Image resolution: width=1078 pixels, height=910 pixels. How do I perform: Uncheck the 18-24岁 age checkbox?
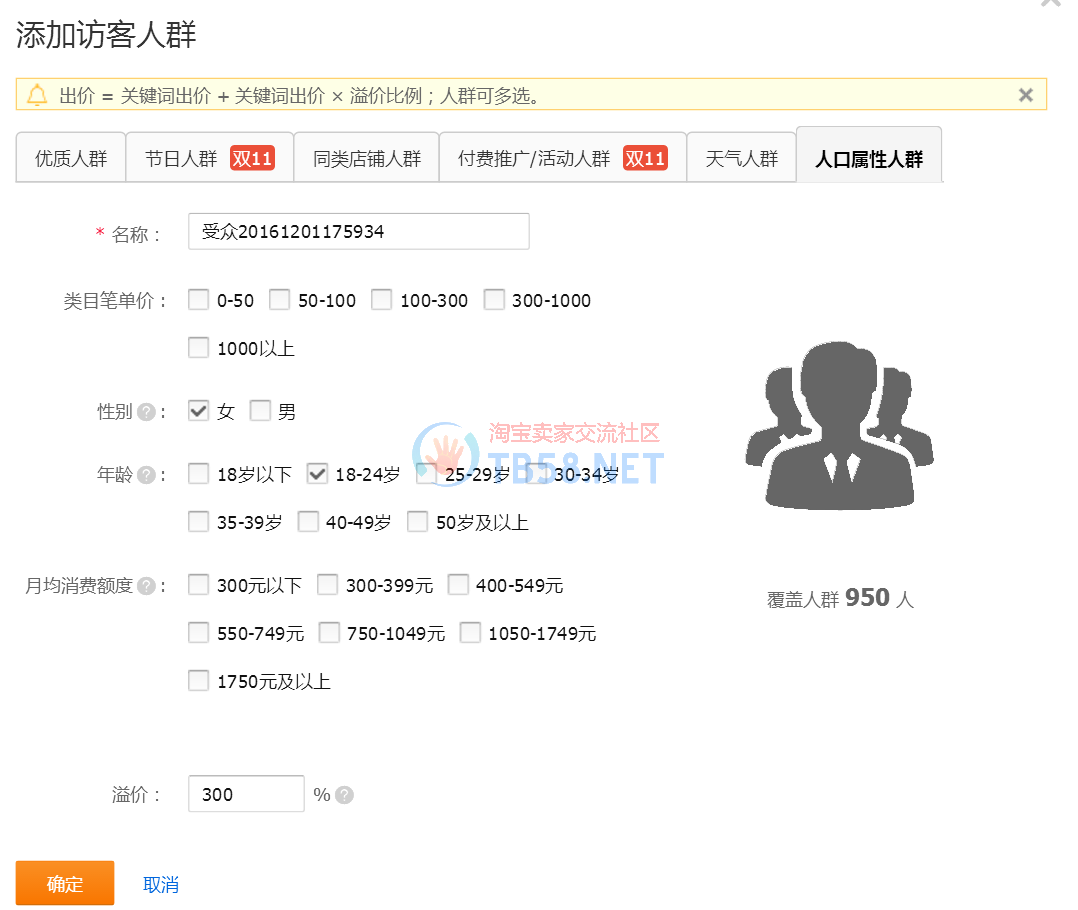317,474
